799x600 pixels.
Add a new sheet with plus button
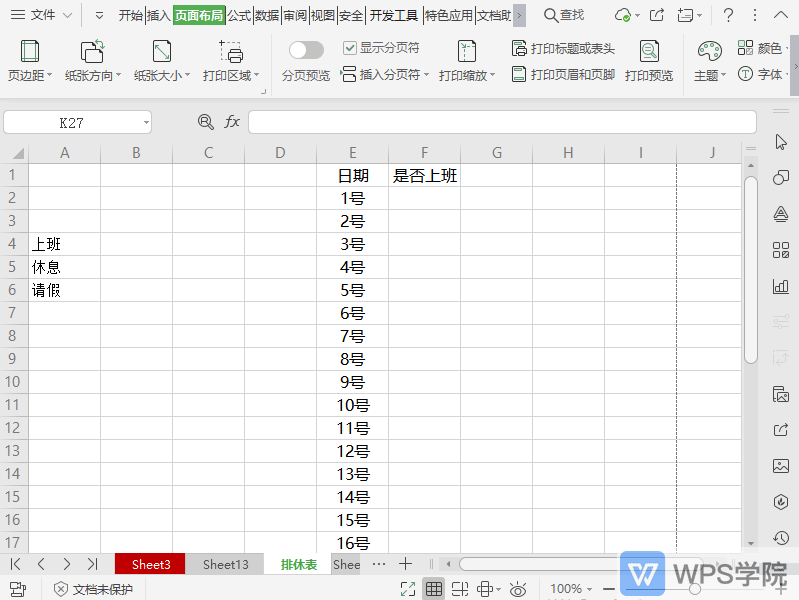tap(405, 564)
